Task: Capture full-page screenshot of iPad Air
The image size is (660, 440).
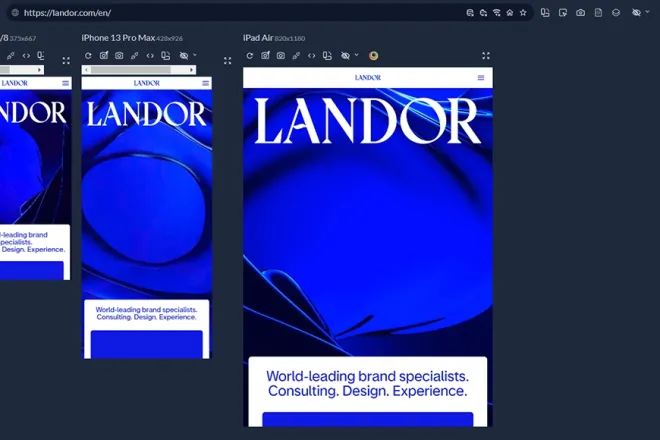Action: 265,56
